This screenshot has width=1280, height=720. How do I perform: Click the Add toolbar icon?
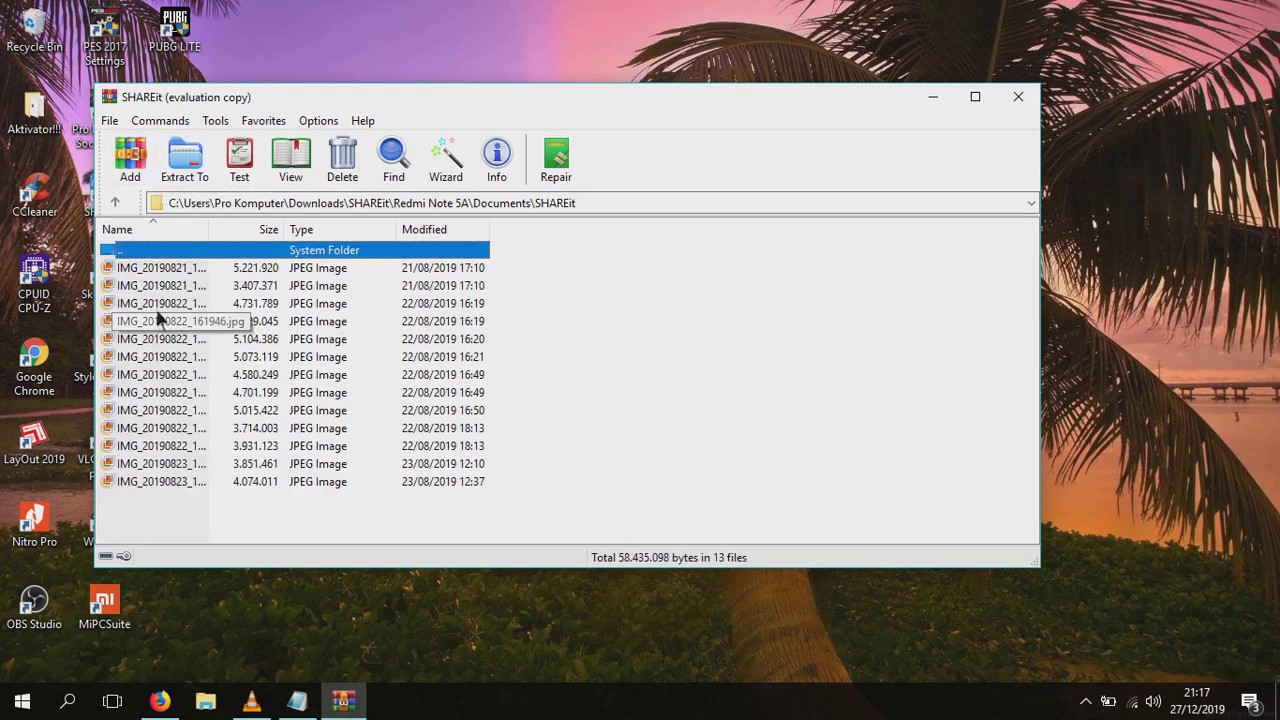(130, 160)
